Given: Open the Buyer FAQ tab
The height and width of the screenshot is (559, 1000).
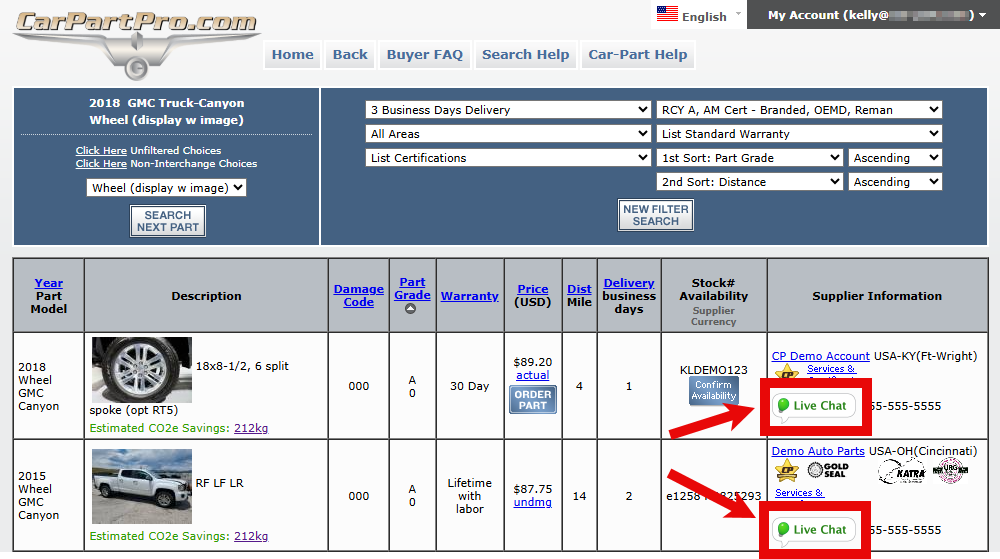Looking at the screenshot, I should pyautogui.click(x=425, y=55).
